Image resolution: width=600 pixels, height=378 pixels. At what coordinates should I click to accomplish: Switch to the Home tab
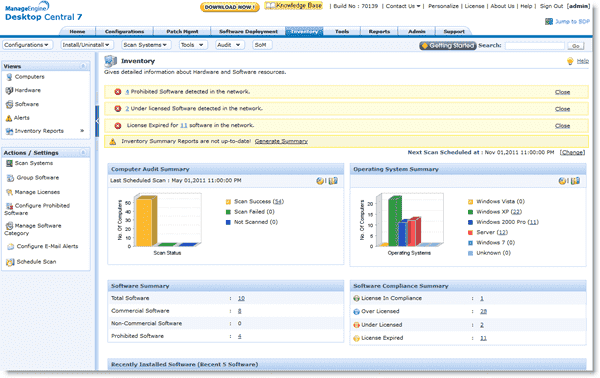click(x=77, y=32)
